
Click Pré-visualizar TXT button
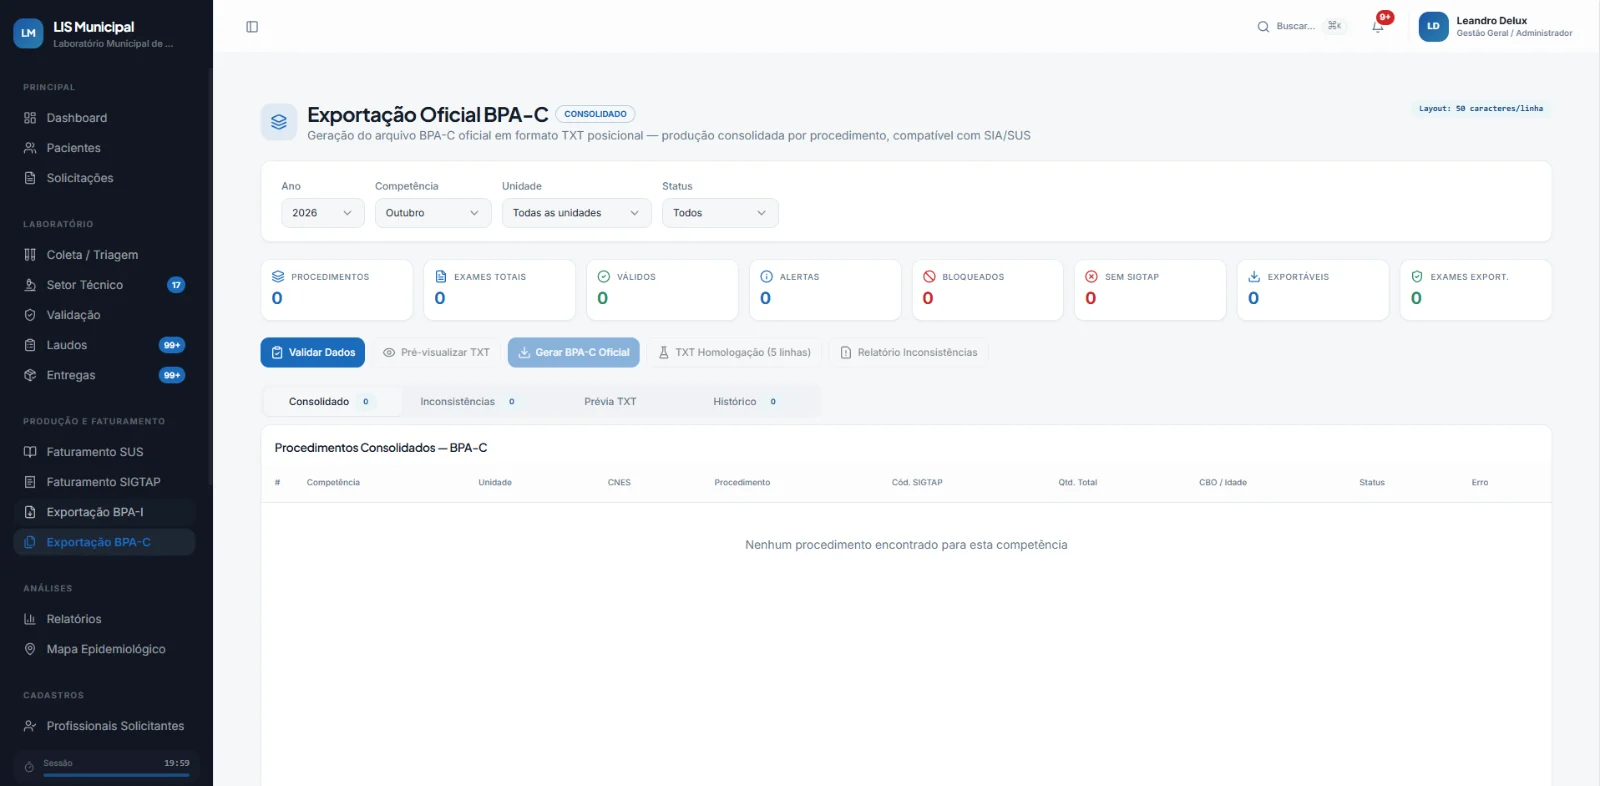[436, 353]
